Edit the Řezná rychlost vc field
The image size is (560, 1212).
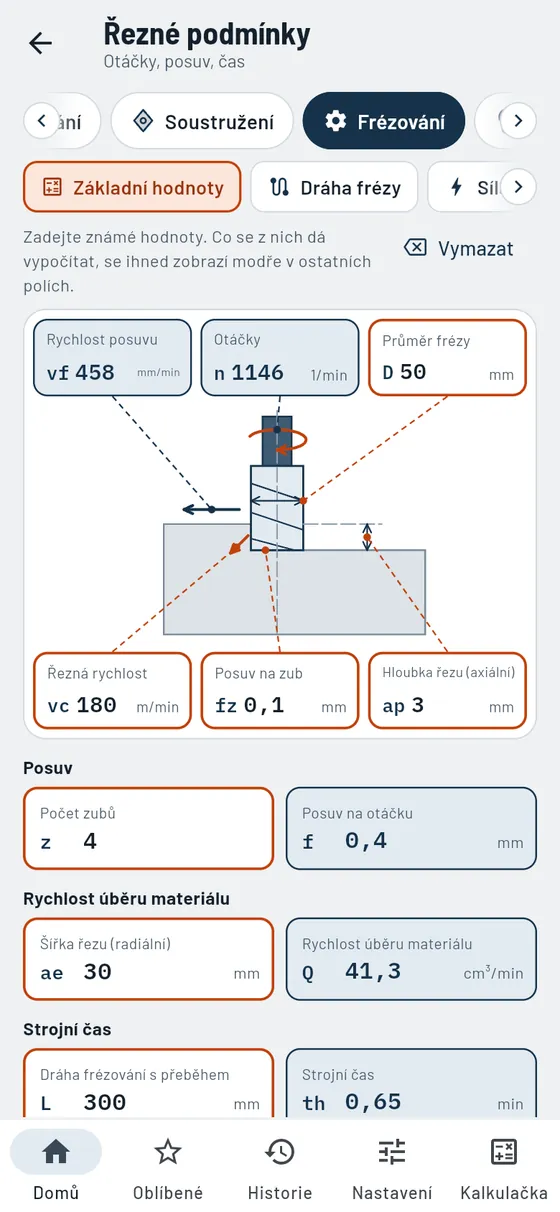tap(112, 691)
